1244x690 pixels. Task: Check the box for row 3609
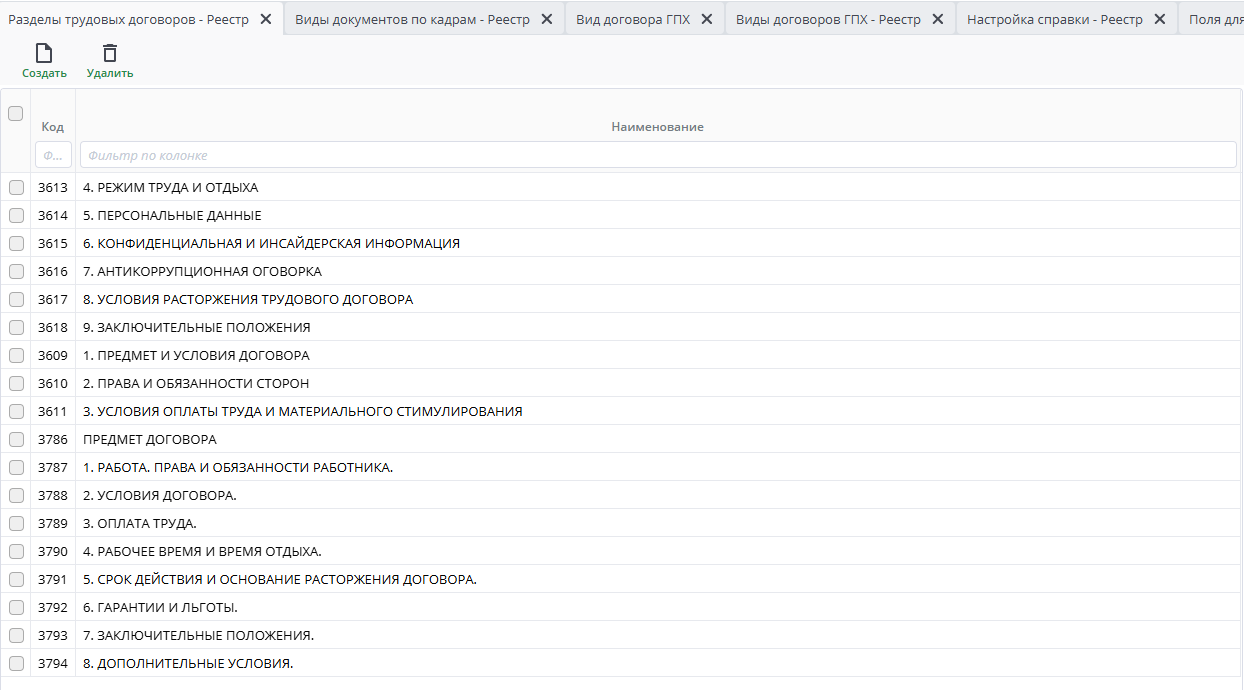16,355
